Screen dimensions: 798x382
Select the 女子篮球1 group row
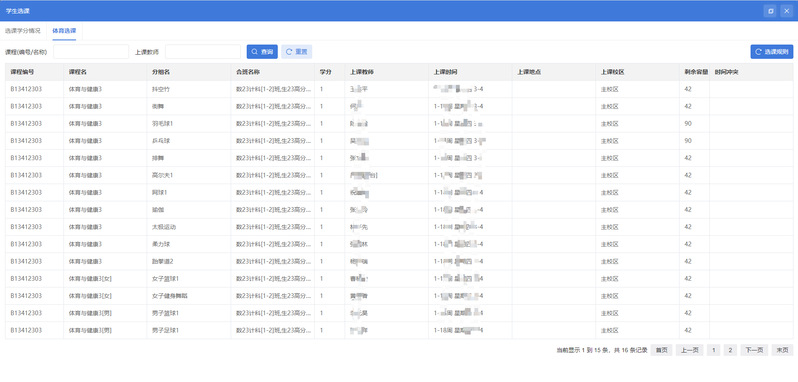pyautogui.click(x=399, y=279)
